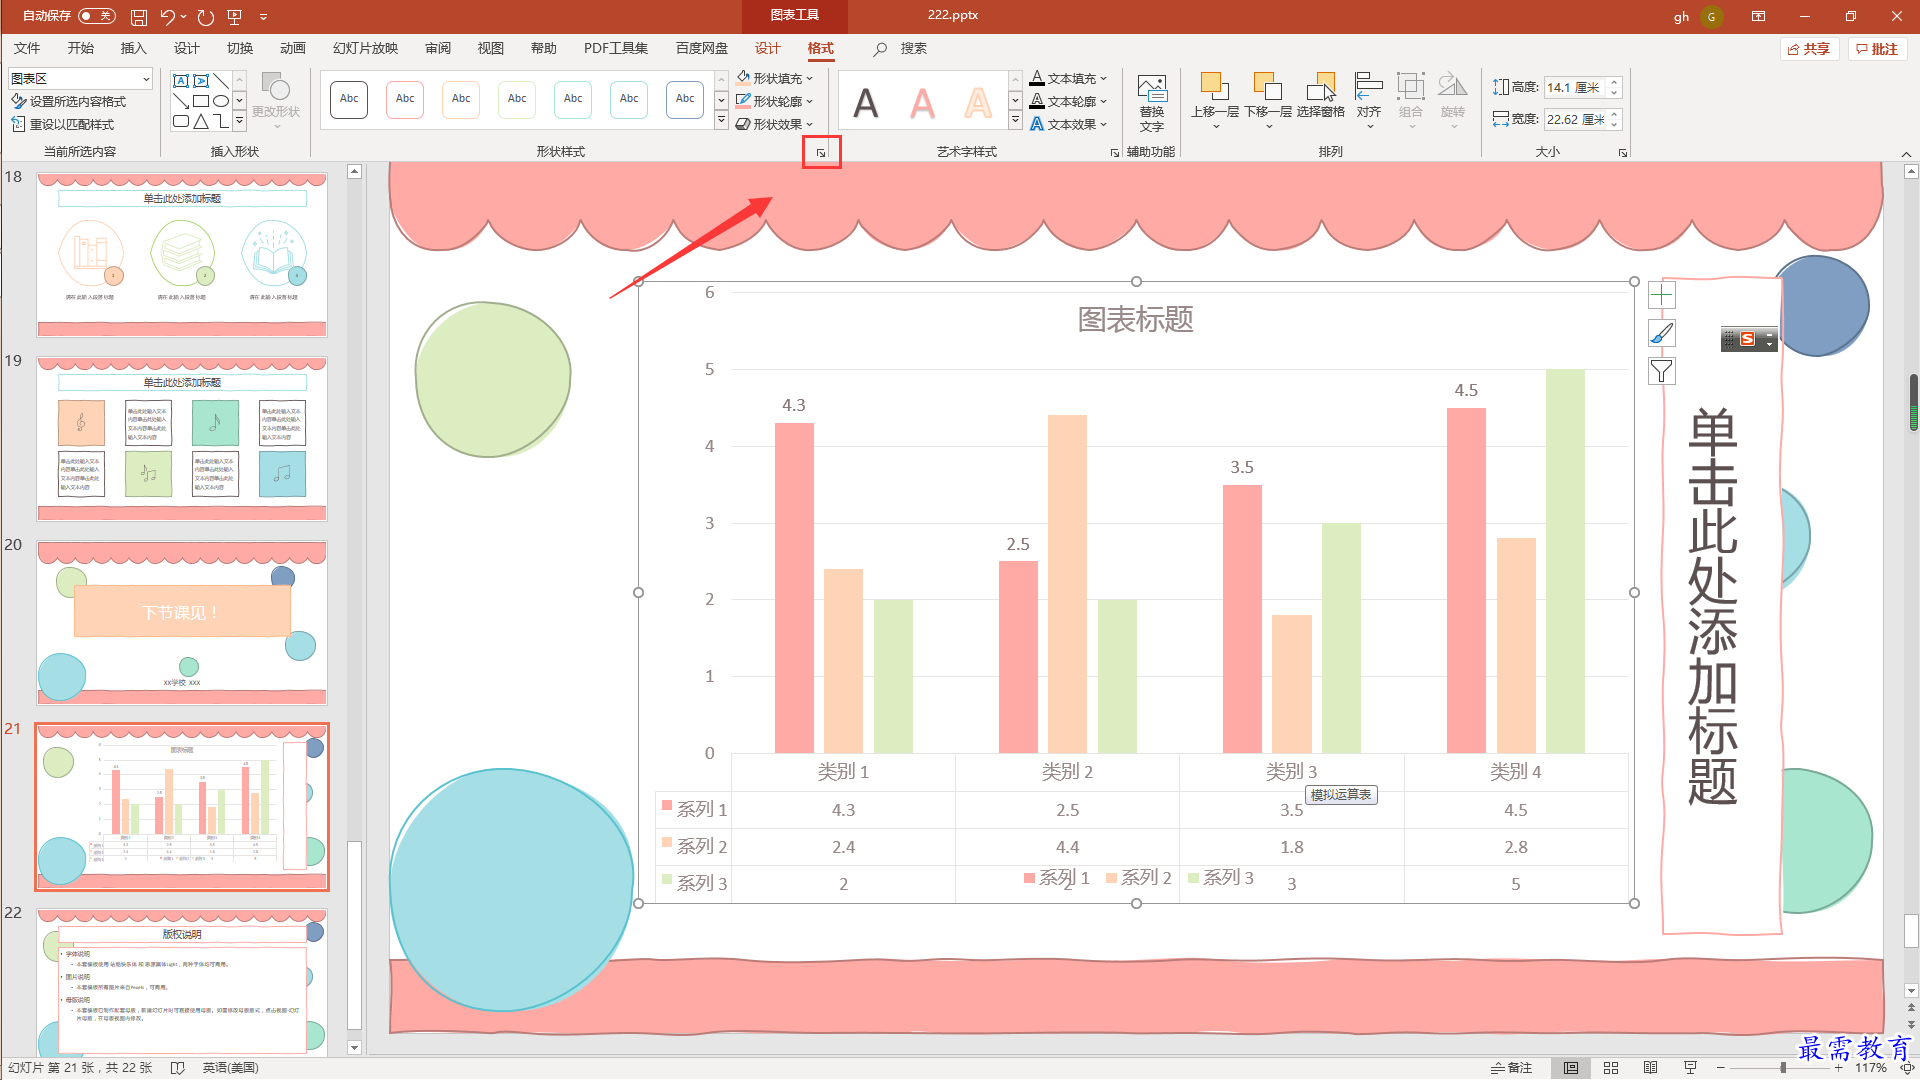This screenshot has width=1920, height=1080.
Task: Collapse the ribbon with the arrow
Action: (1906, 154)
